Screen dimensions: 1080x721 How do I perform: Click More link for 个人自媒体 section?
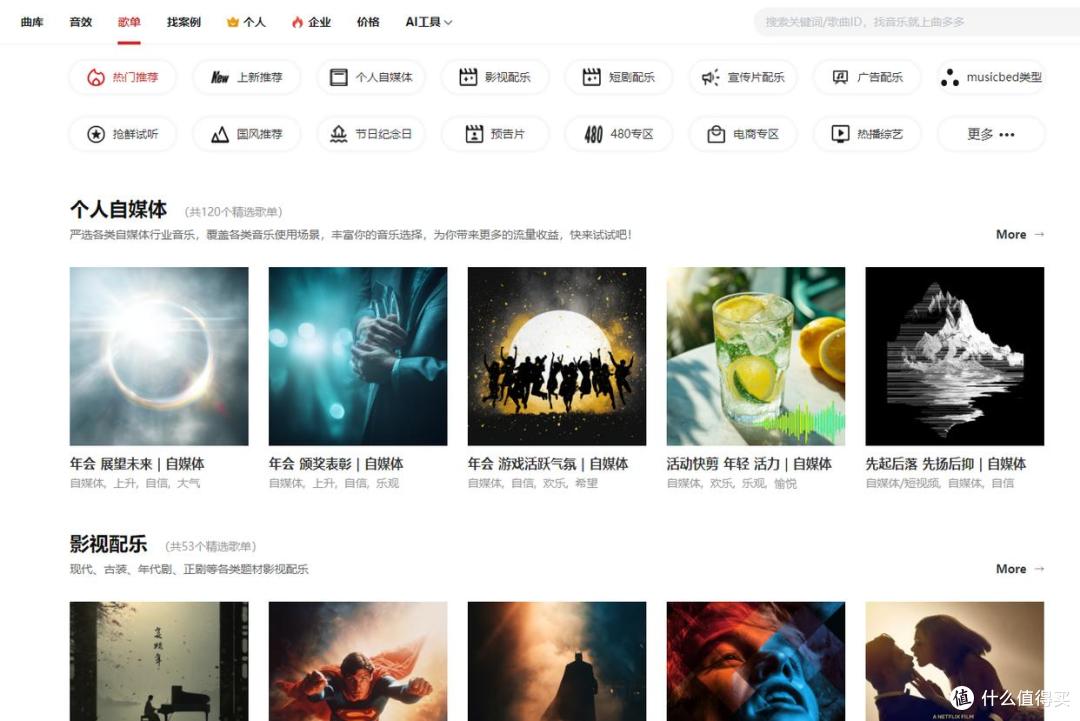coord(1019,234)
